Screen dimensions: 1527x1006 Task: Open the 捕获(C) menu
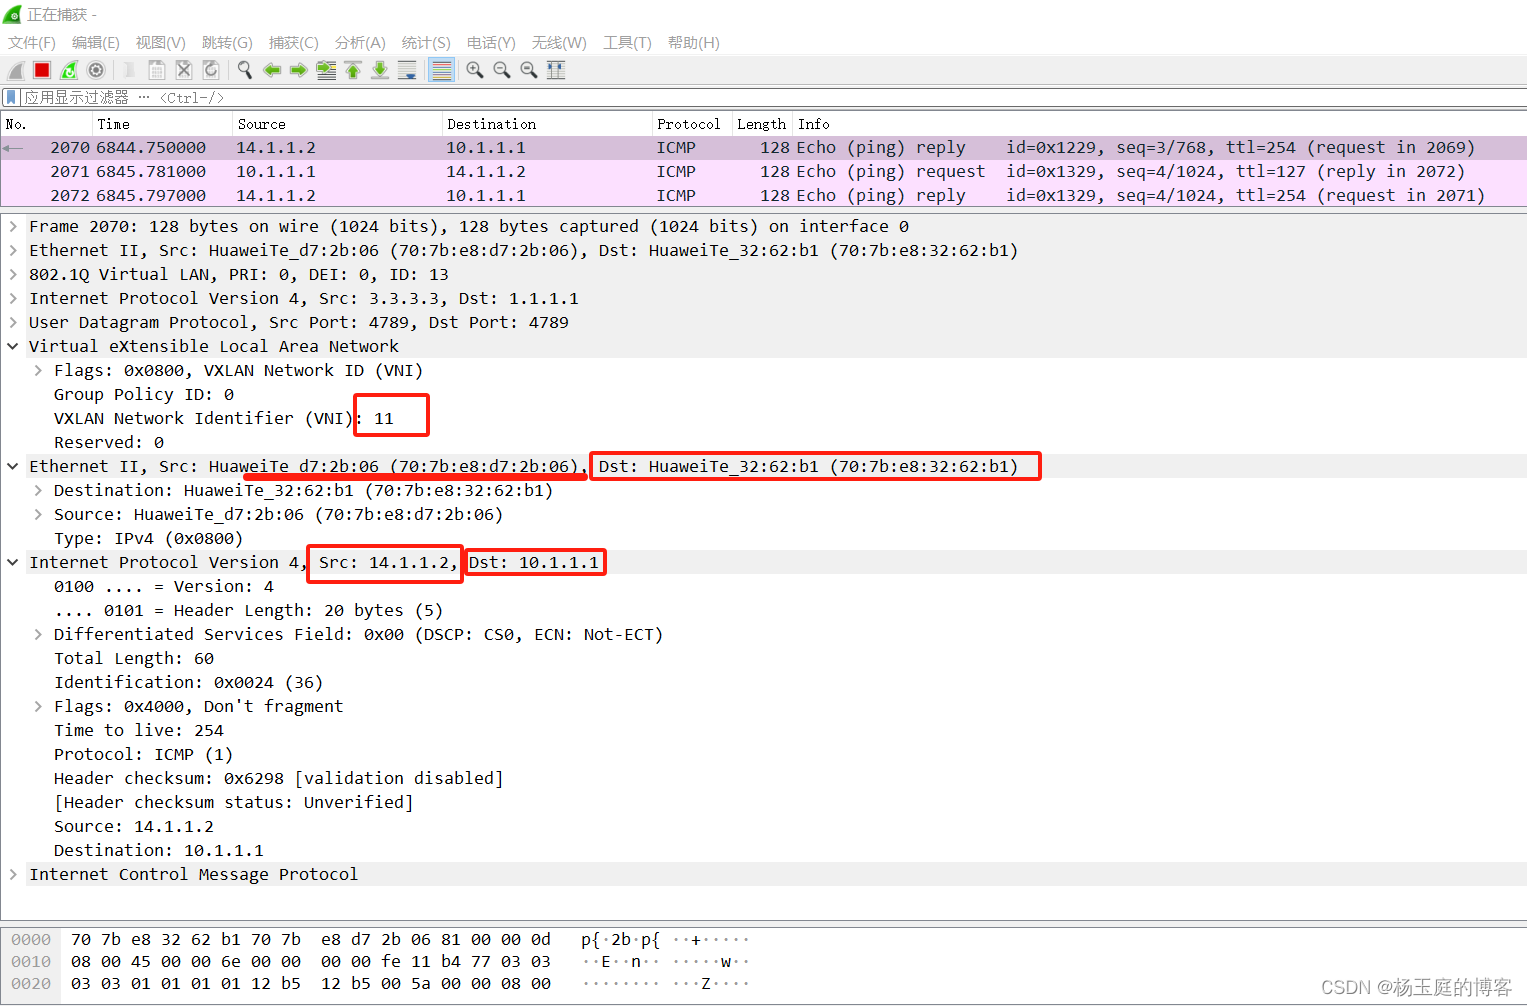point(294,42)
